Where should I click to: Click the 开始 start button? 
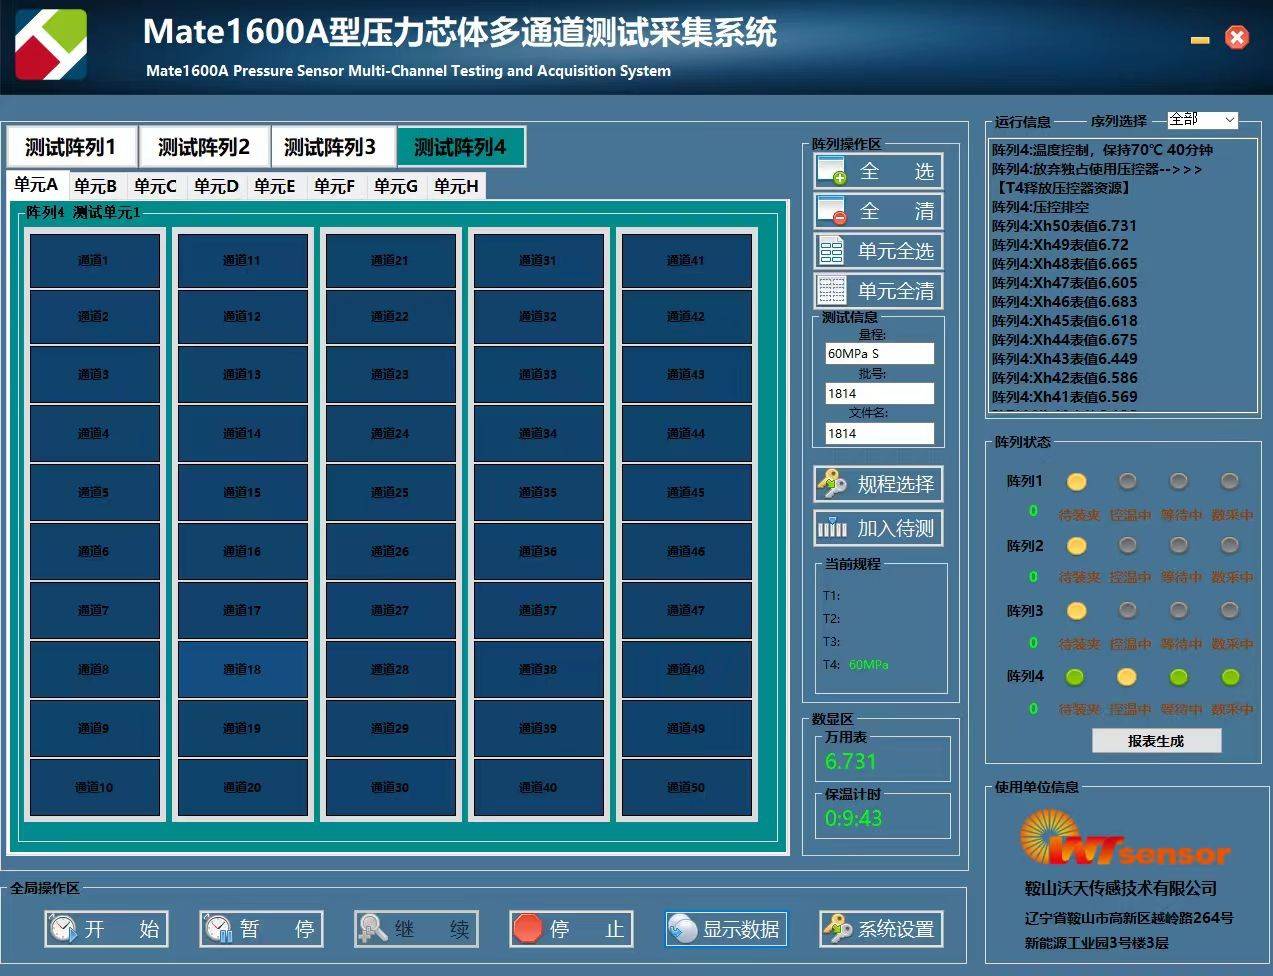coord(107,929)
